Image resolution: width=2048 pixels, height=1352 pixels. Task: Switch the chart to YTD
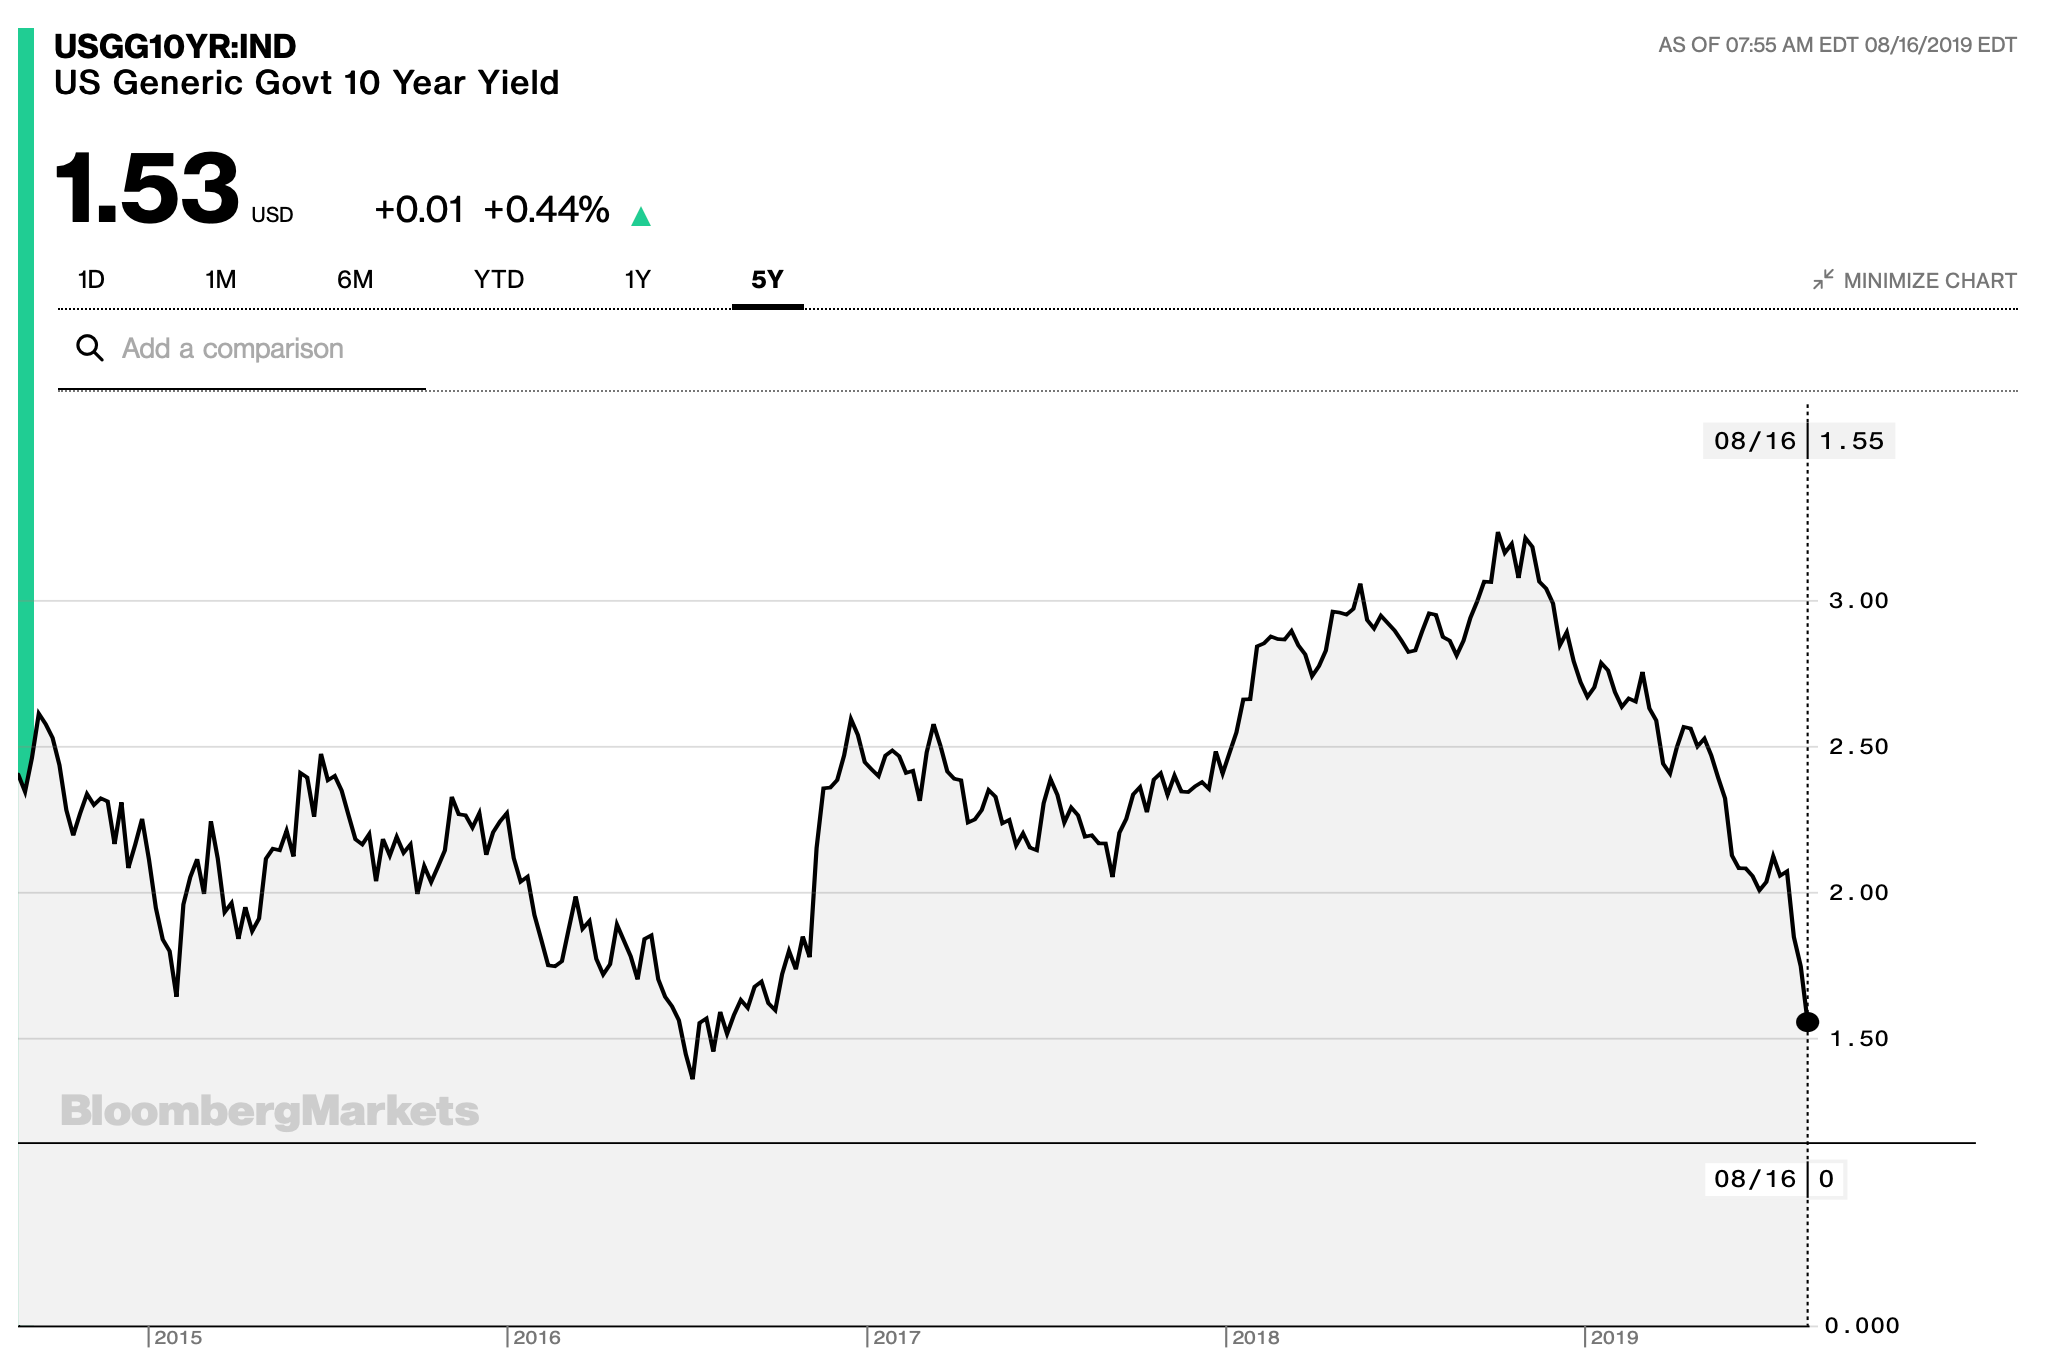[499, 280]
